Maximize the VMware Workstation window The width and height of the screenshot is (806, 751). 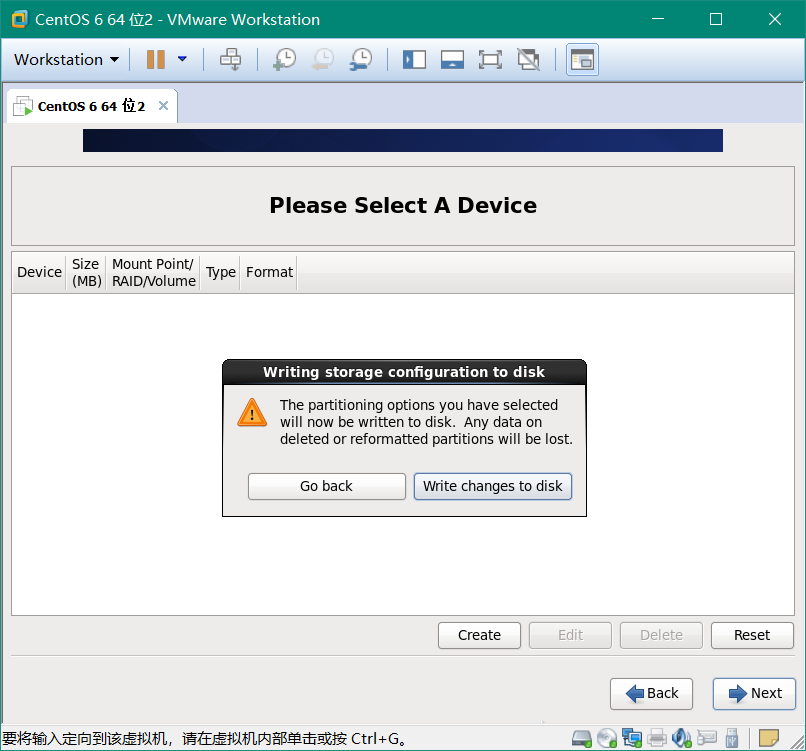click(716, 19)
